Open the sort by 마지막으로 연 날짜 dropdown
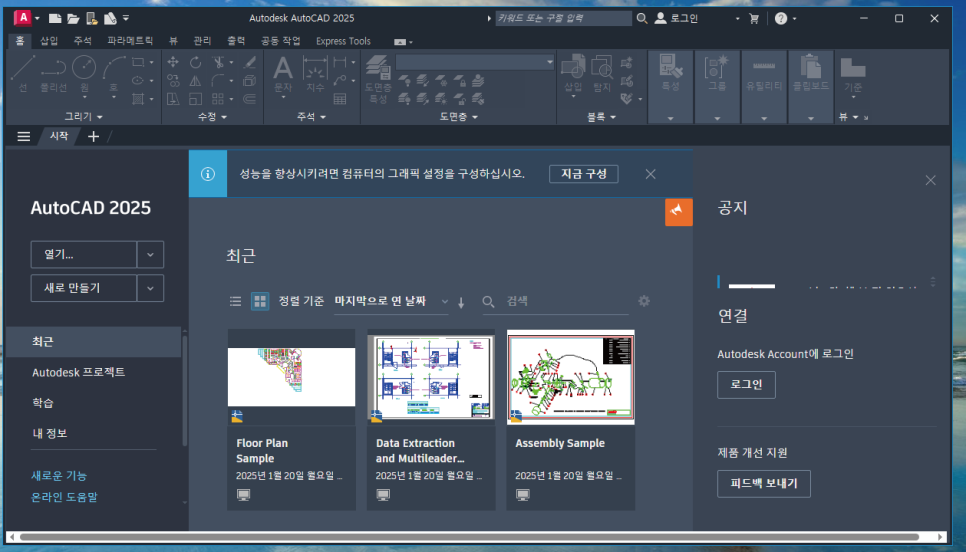Viewport: 966px width, 552px height. pos(391,301)
